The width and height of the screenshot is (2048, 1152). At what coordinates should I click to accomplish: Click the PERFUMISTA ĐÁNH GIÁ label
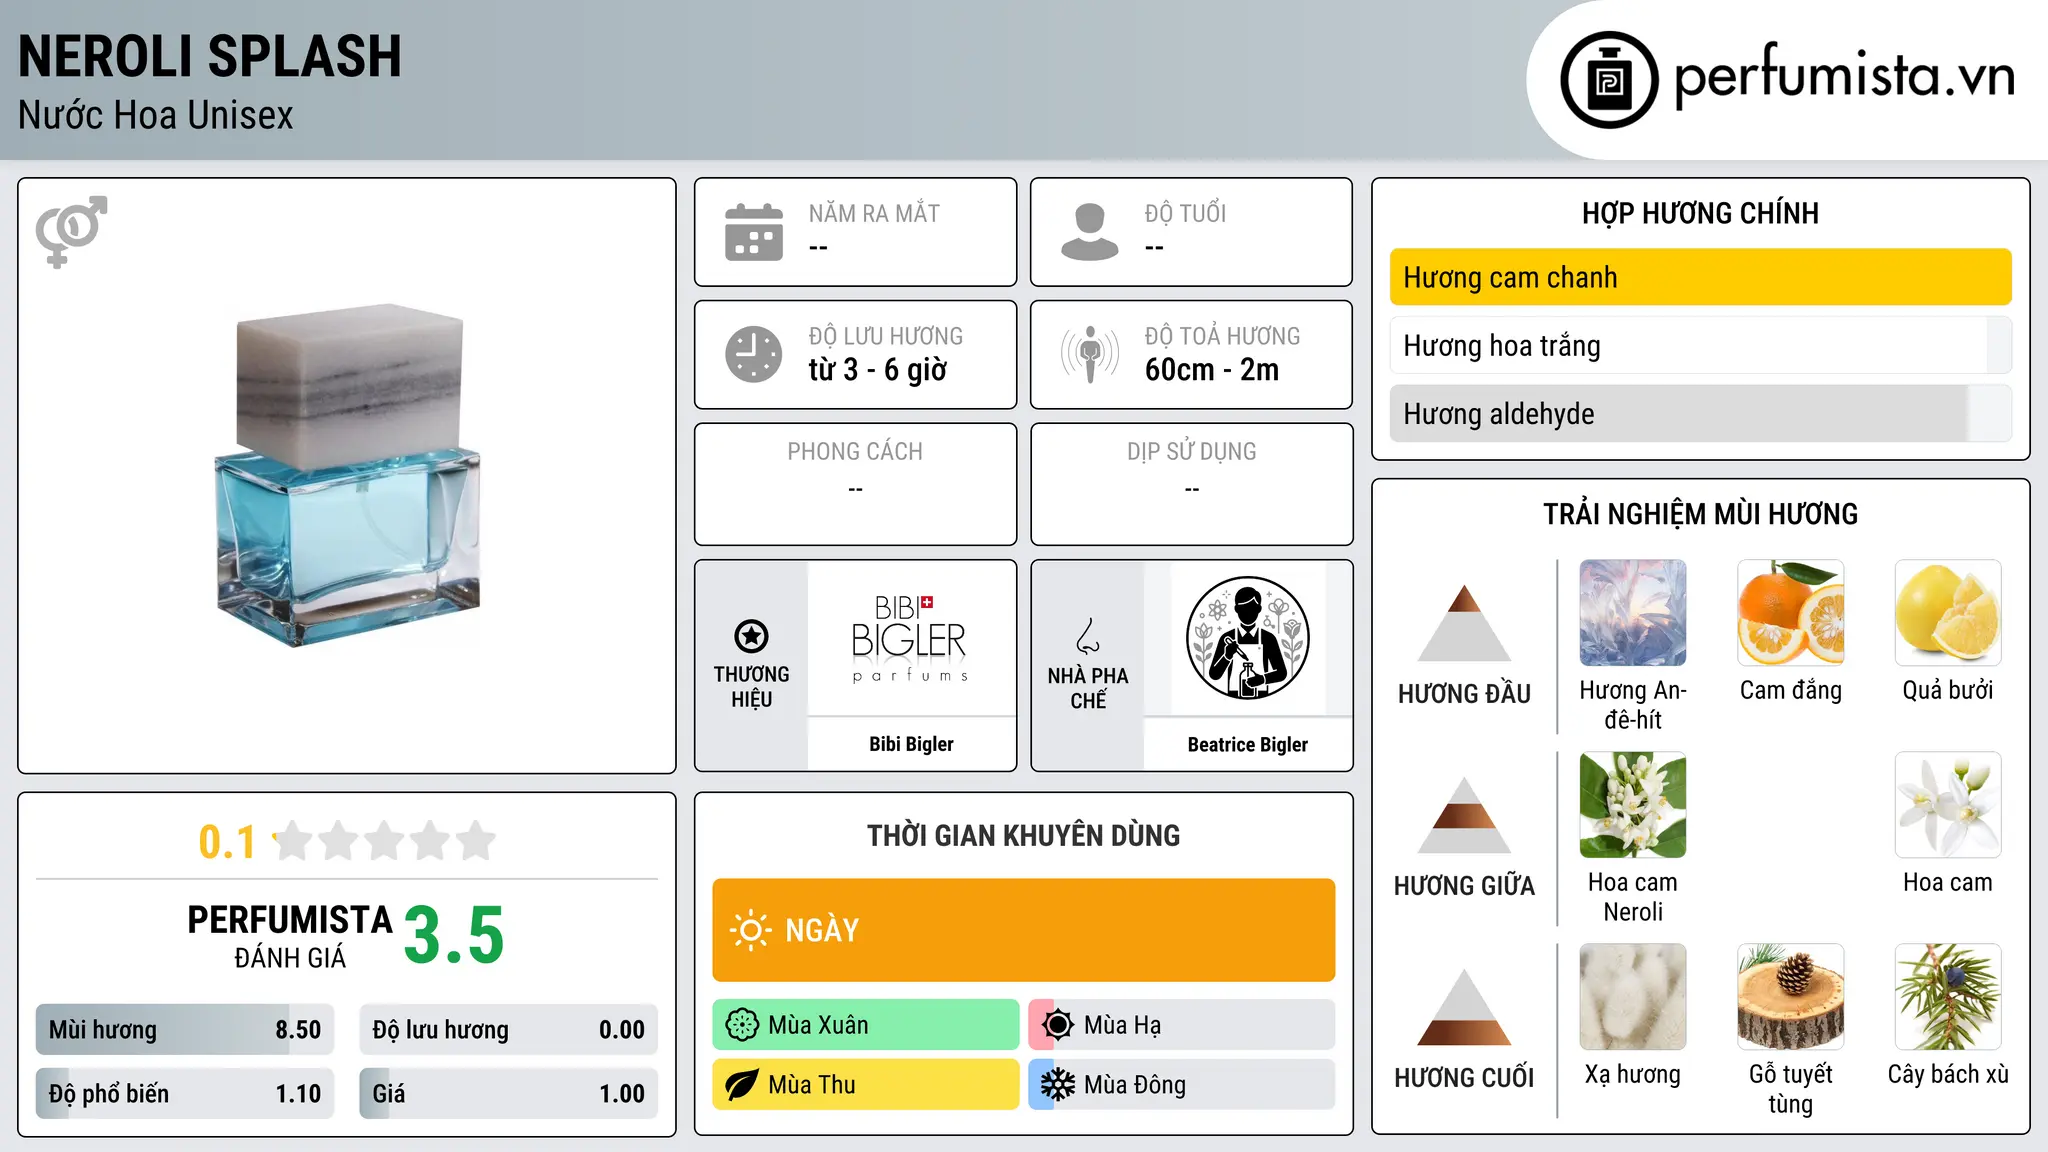point(290,937)
